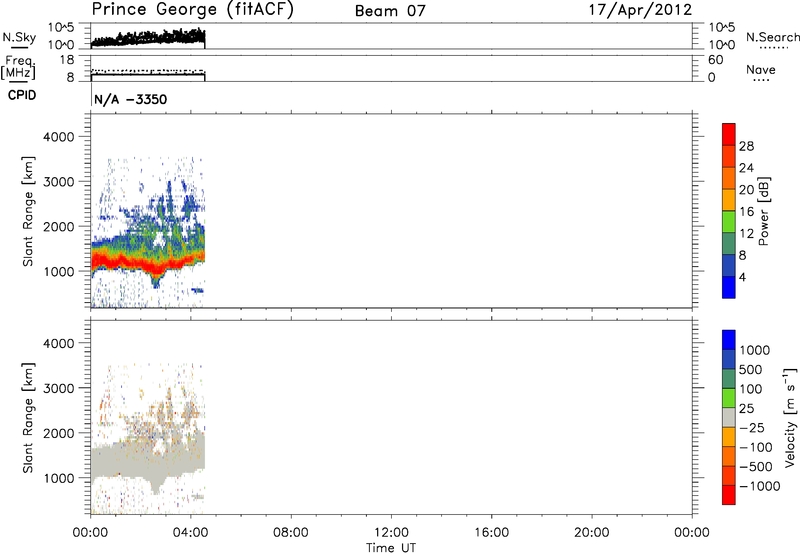Click the 'Prince George (fitACF)' plot title
The height and width of the screenshot is (554, 800).
click(192, 10)
